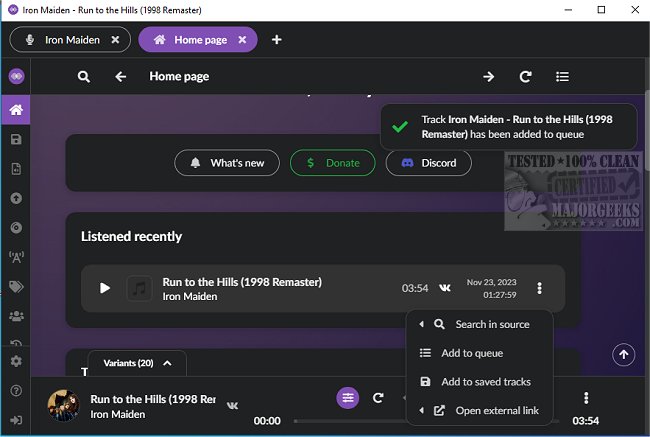Expand the Variants (20) panel
The image size is (650, 437).
click(x=137, y=363)
